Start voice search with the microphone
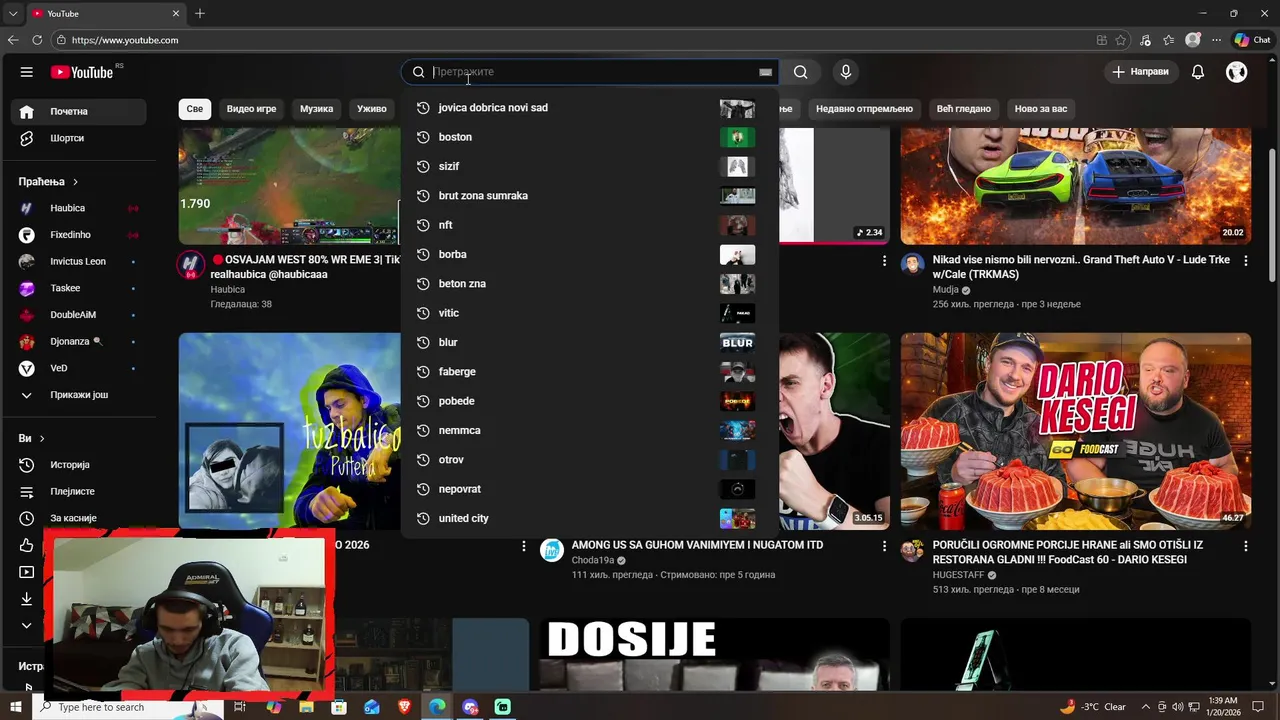The height and width of the screenshot is (720, 1280). tap(846, 72)
